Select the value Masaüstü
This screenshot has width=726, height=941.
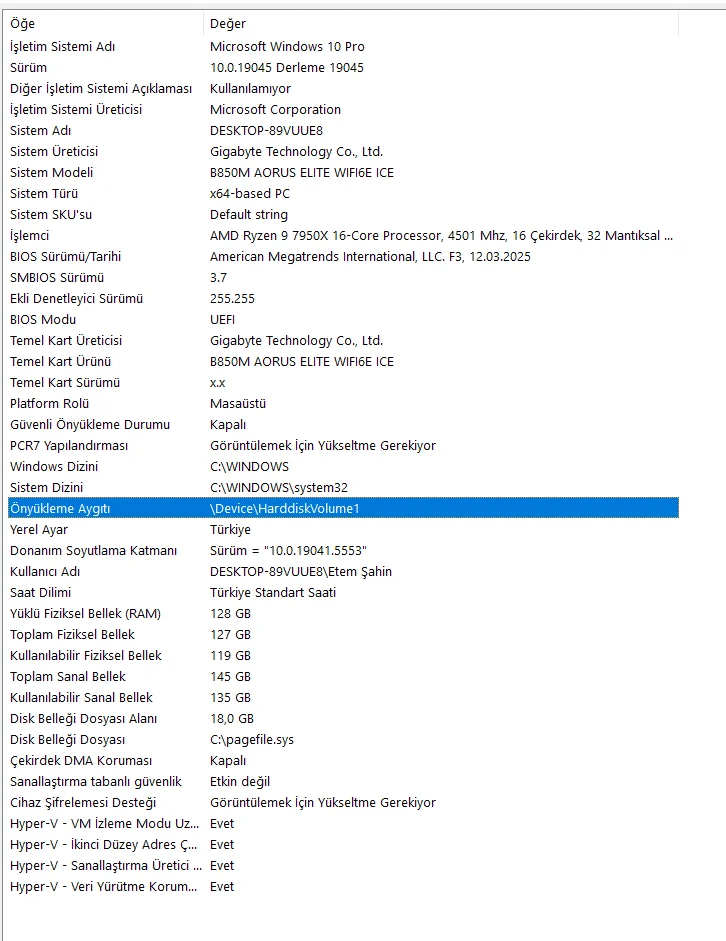click(x=238, y=403)
